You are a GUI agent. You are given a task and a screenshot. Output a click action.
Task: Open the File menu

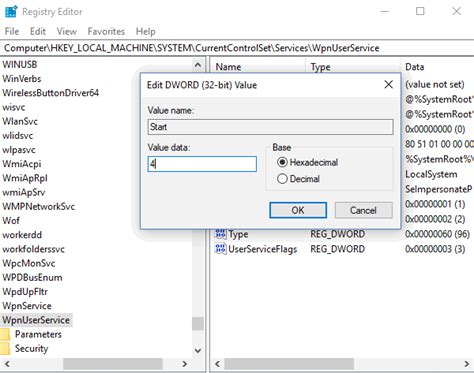(12, 32)
